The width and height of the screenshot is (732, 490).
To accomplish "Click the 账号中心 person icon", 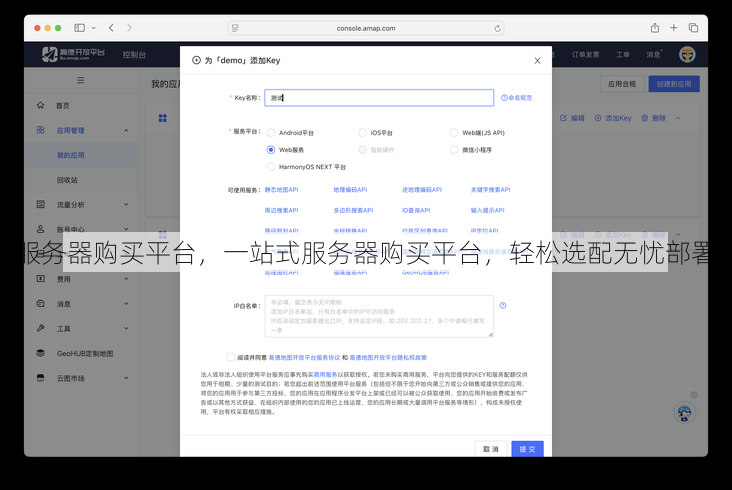I will [41, 229].
